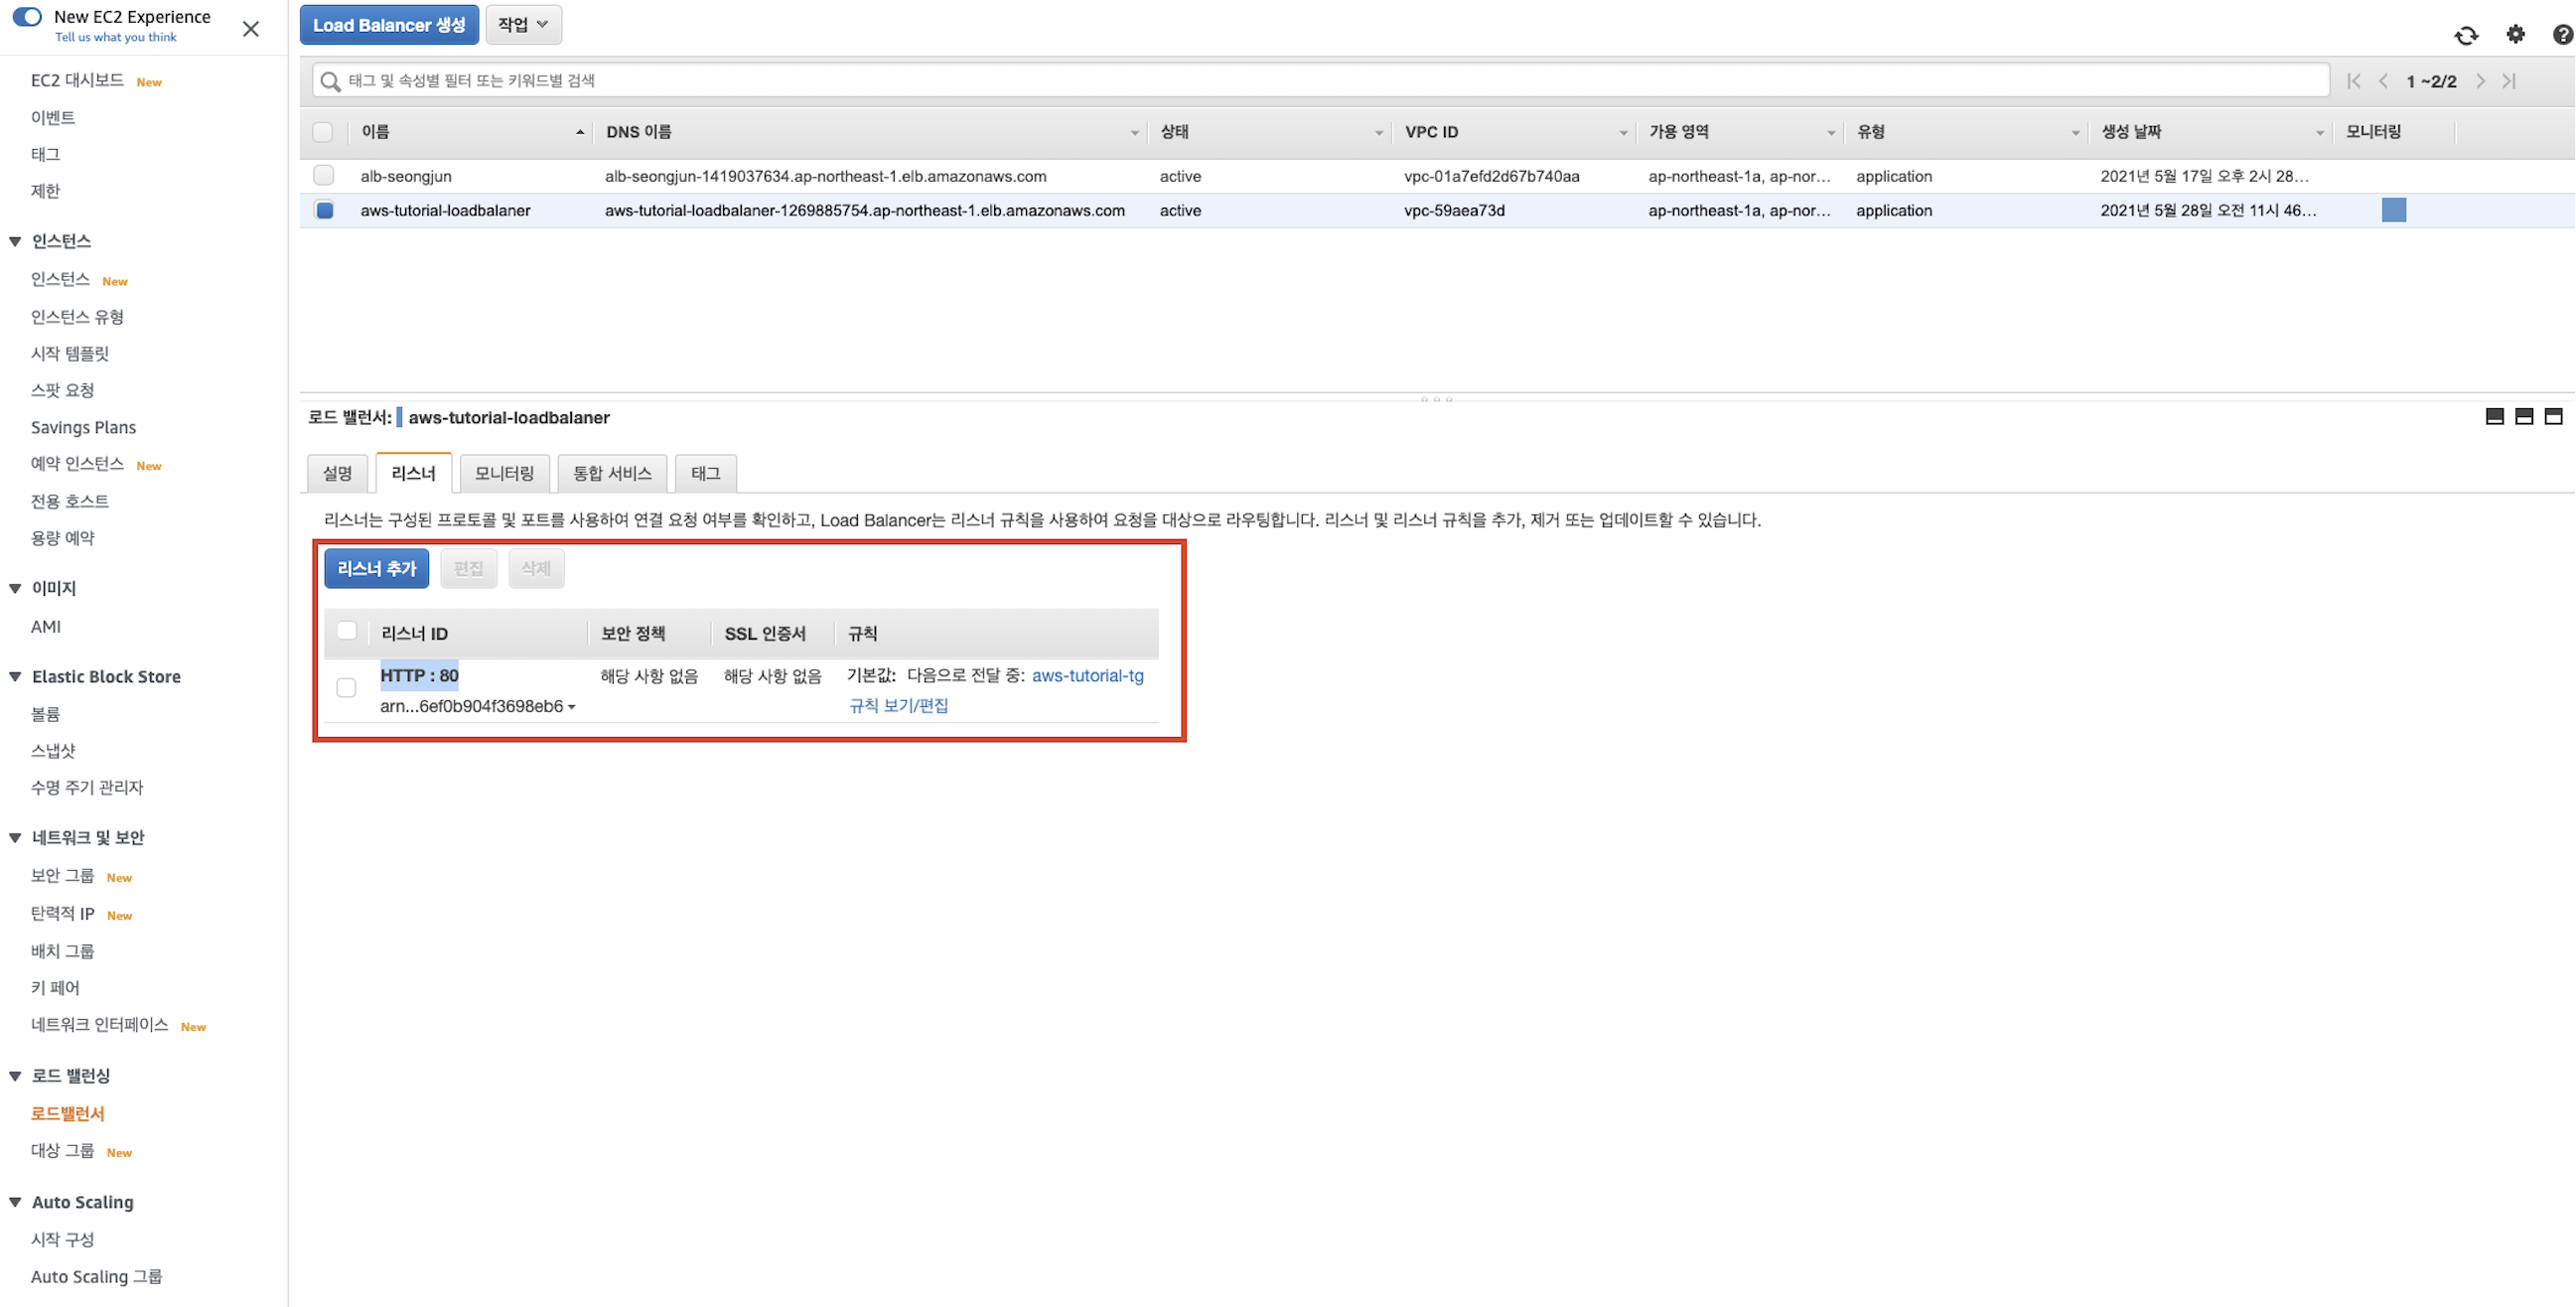The image size is (2576, 1307).
Task: Open the 작업 actions dropdown
Action: tap(523, 25)
